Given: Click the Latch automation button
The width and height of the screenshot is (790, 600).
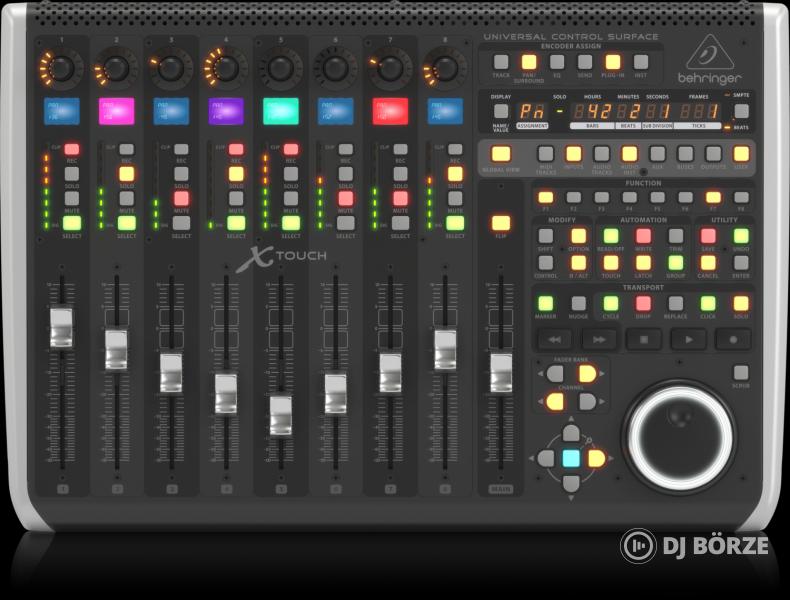Looking at the screenshot, I should 643,262.
